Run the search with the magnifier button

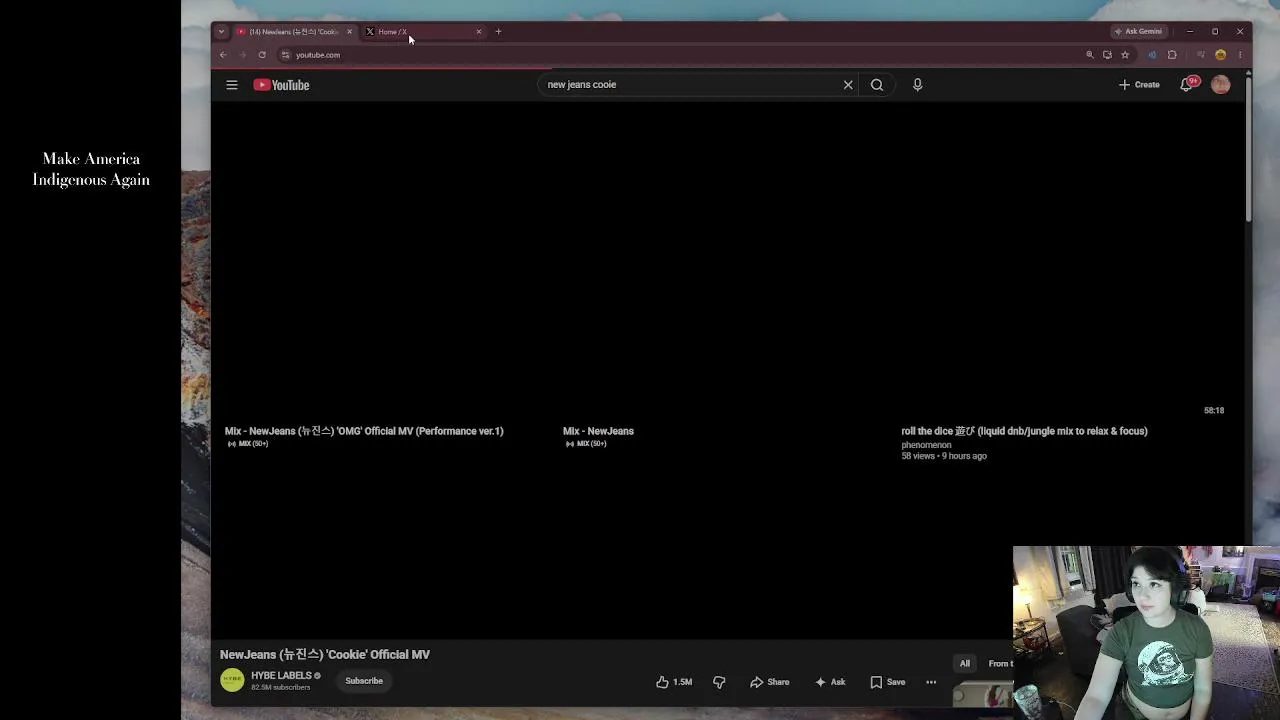coord(877,85)
